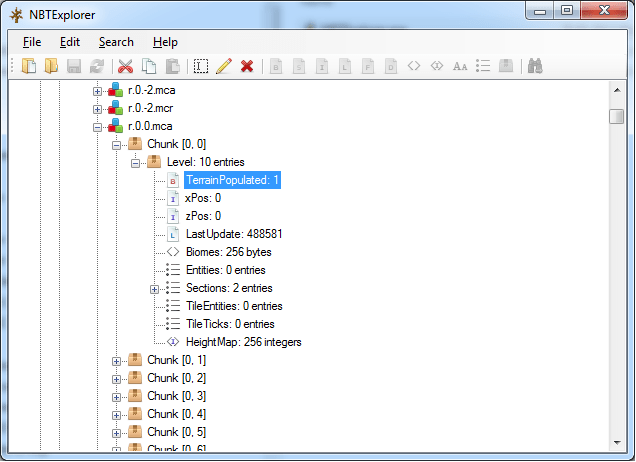Screen dimensions: 636x462
Task: Add a Short tag with S icon
Action: coord(299,66)
